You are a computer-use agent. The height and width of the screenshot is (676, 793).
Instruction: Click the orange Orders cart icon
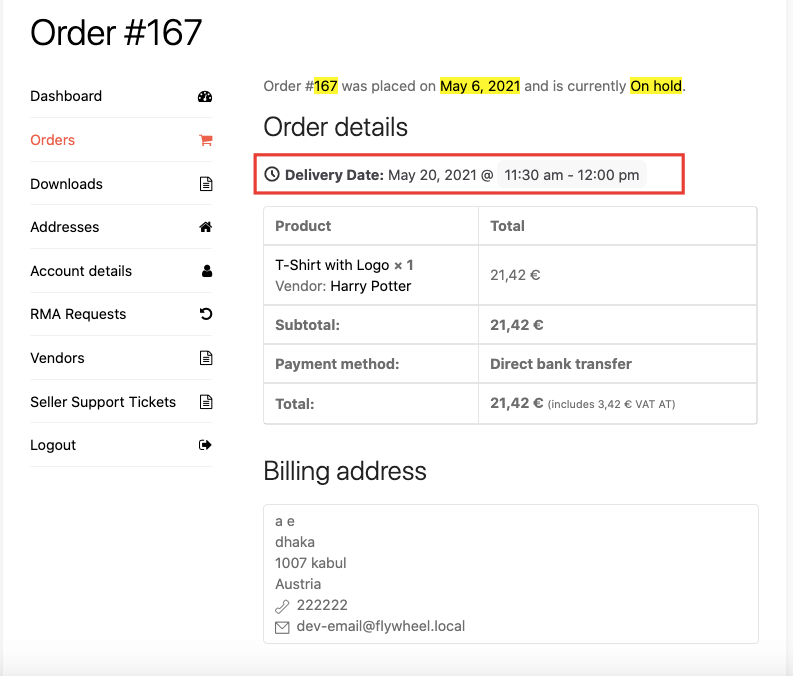[205, 140]
